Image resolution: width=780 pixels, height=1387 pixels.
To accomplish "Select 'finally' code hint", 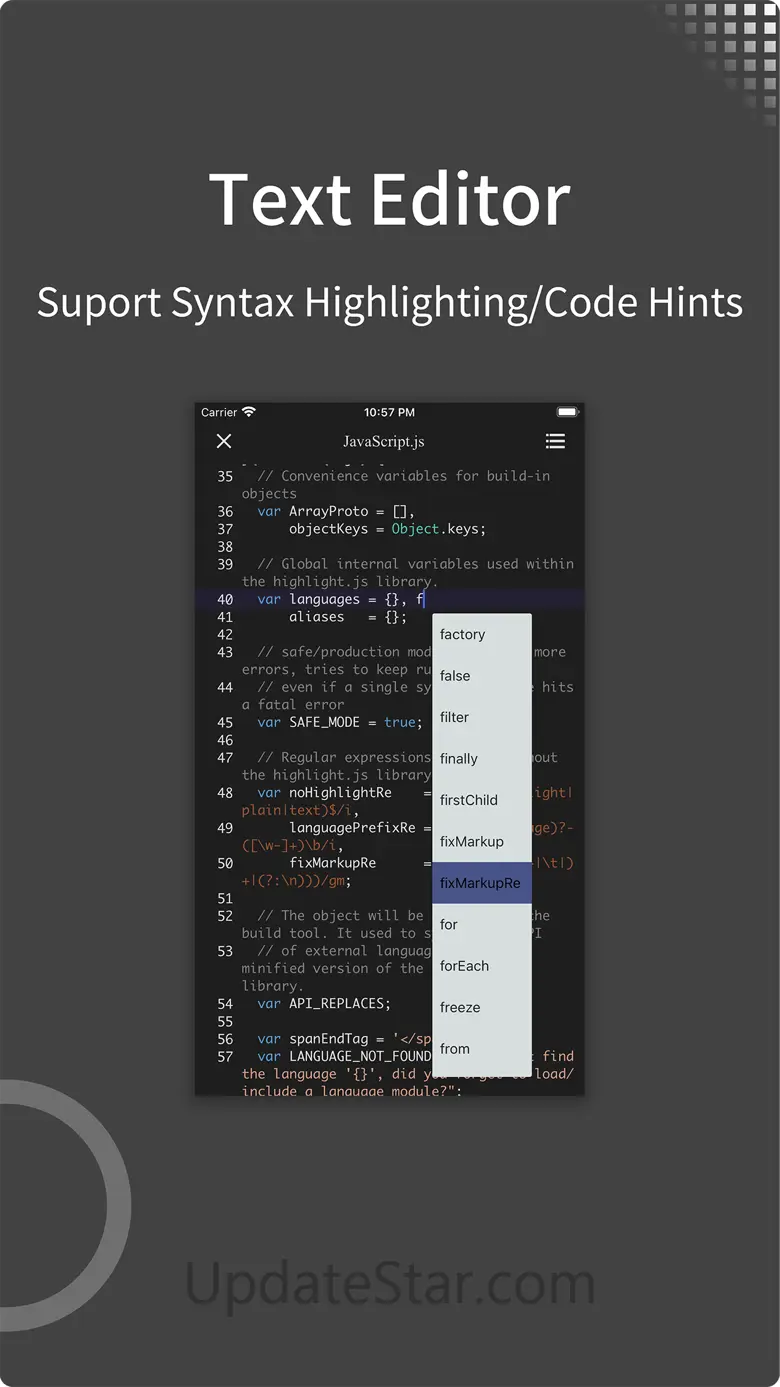I will [481, 759].
